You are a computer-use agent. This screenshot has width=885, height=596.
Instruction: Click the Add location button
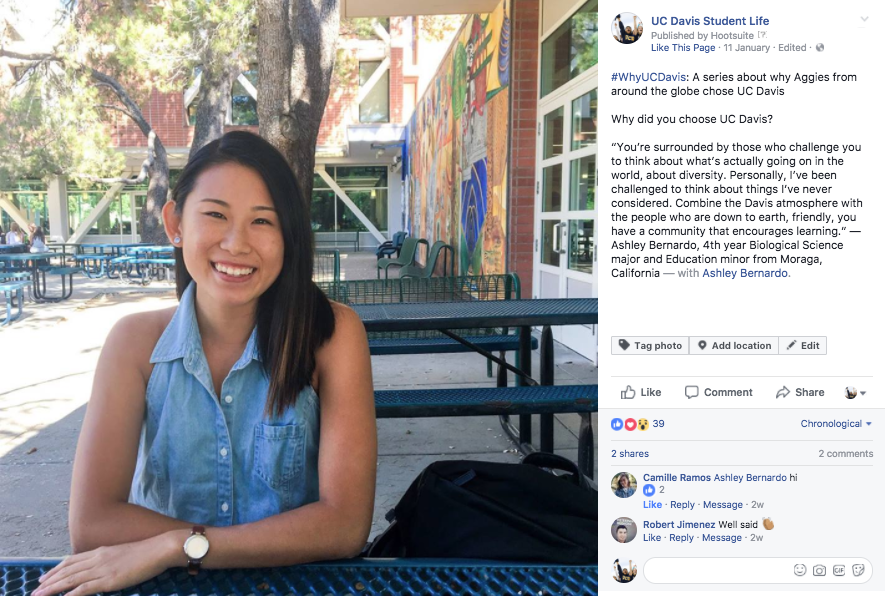734,345
